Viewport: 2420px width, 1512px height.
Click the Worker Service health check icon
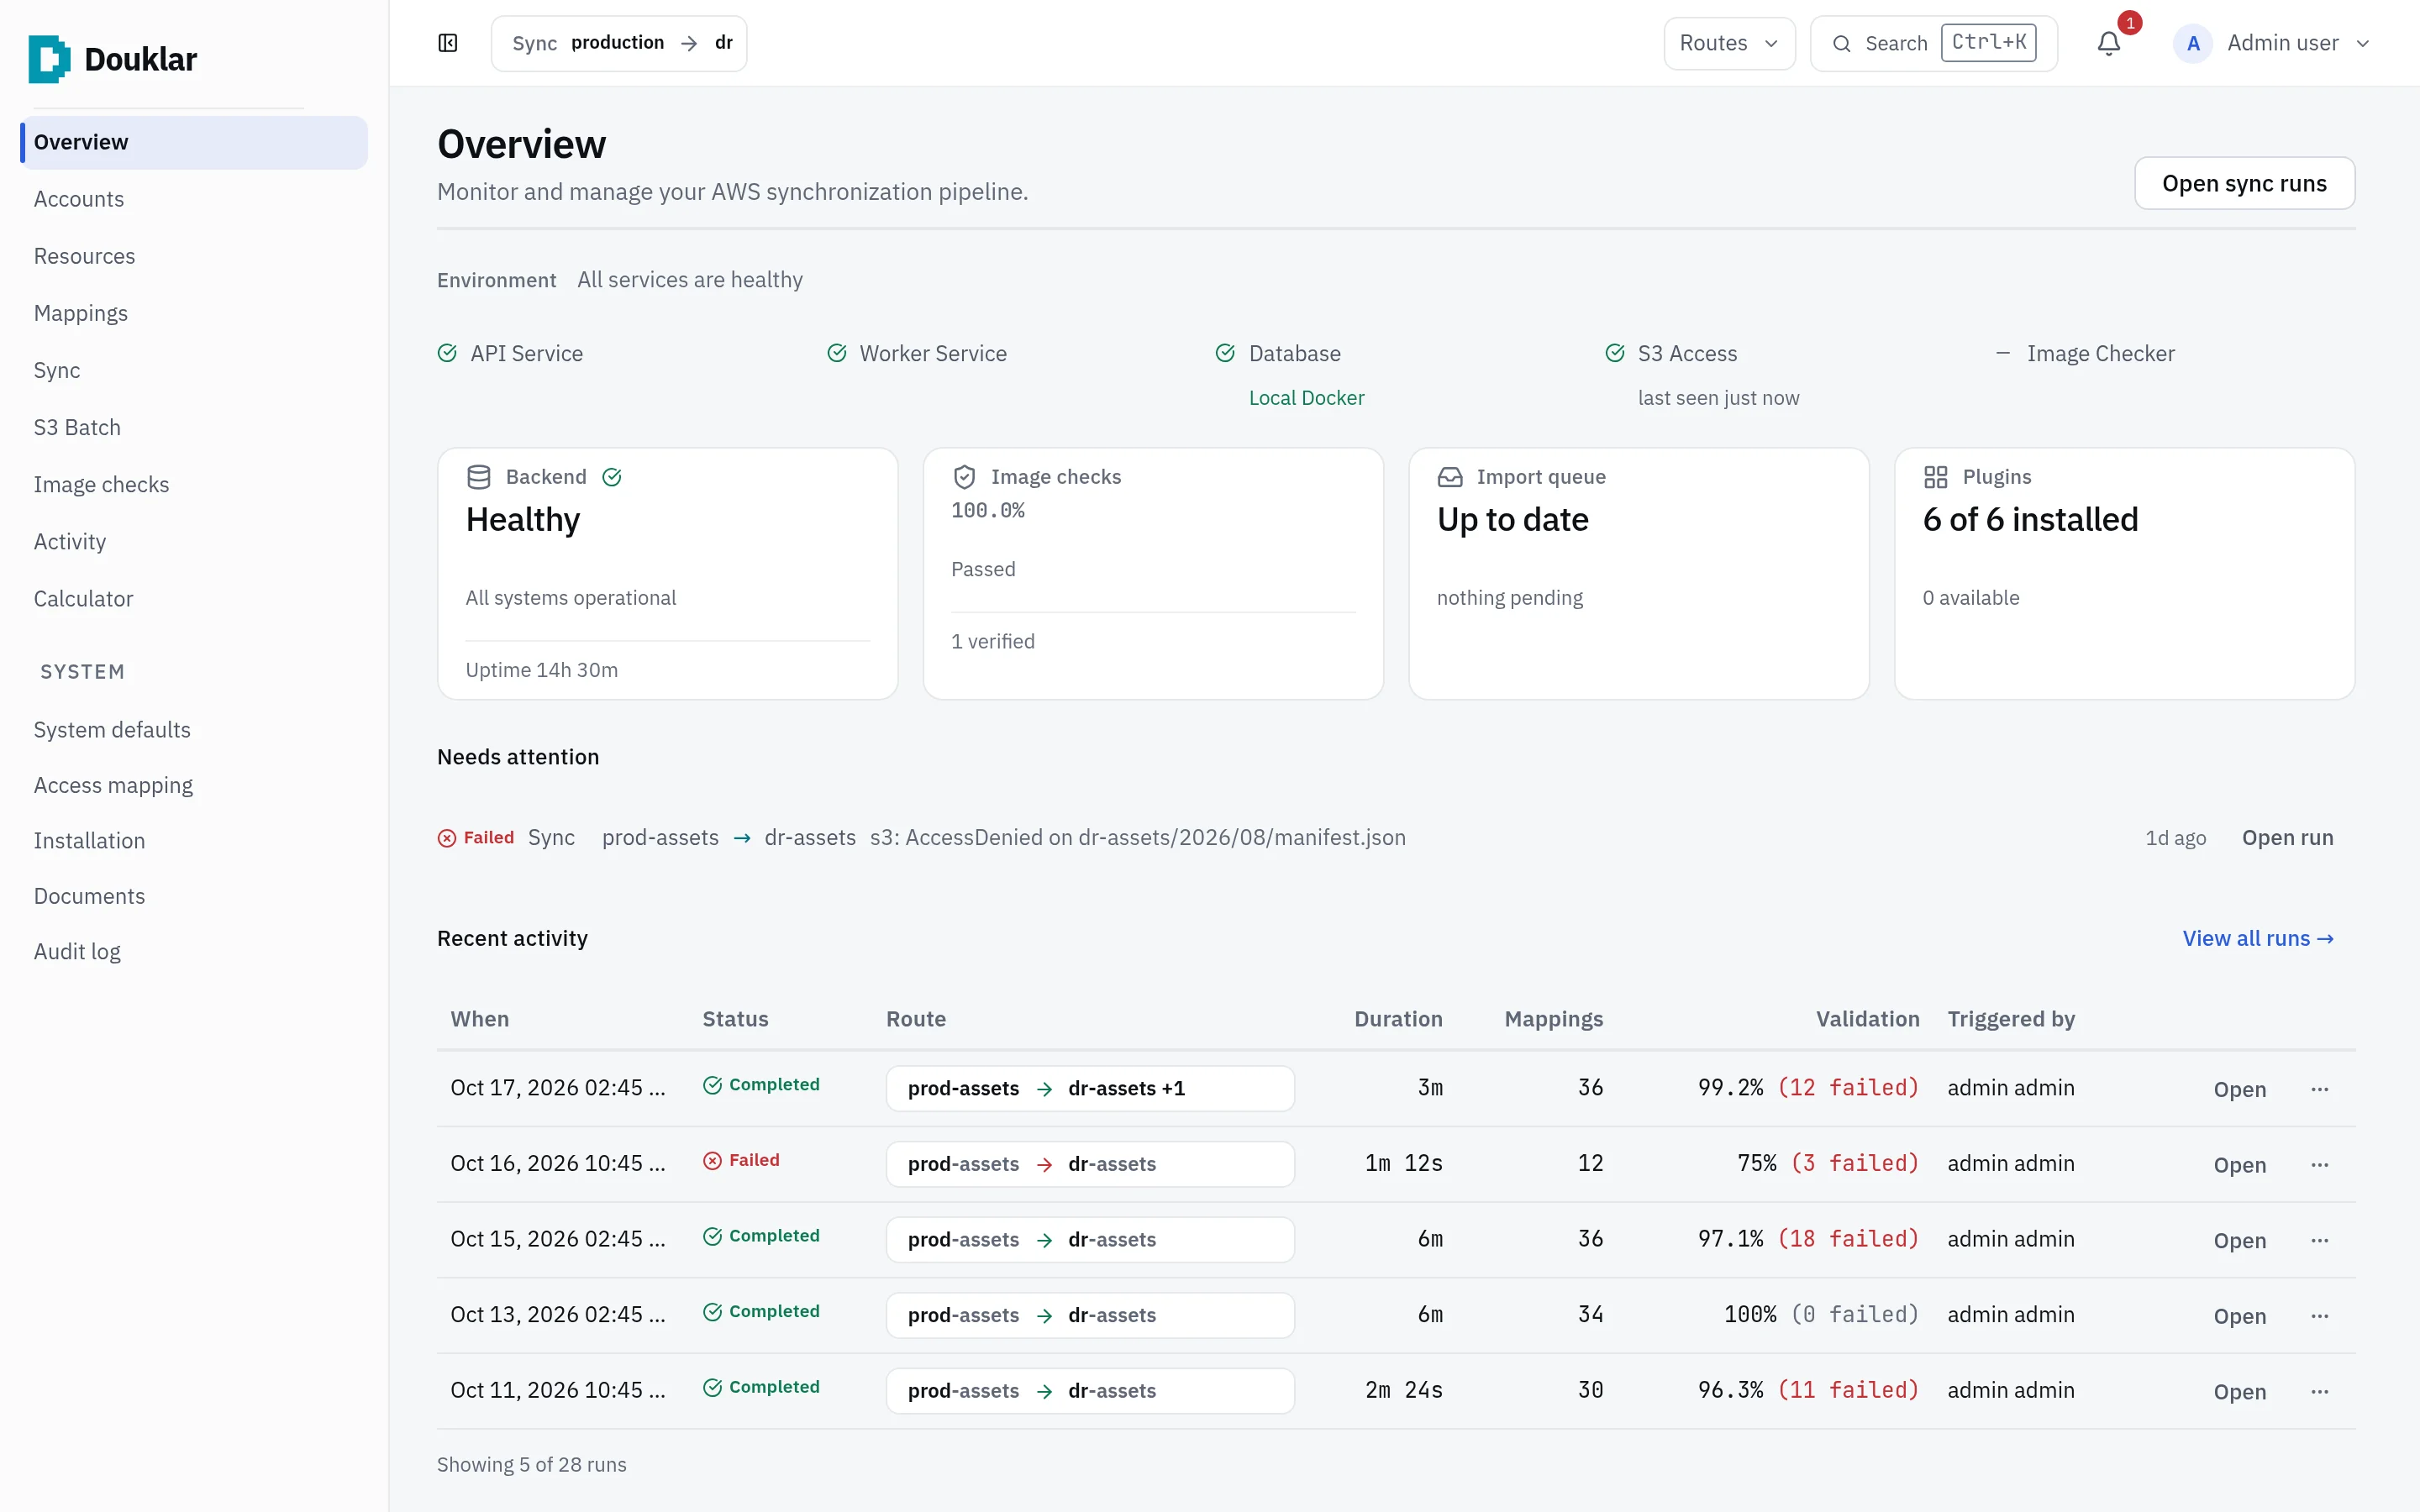pos(837,353)
